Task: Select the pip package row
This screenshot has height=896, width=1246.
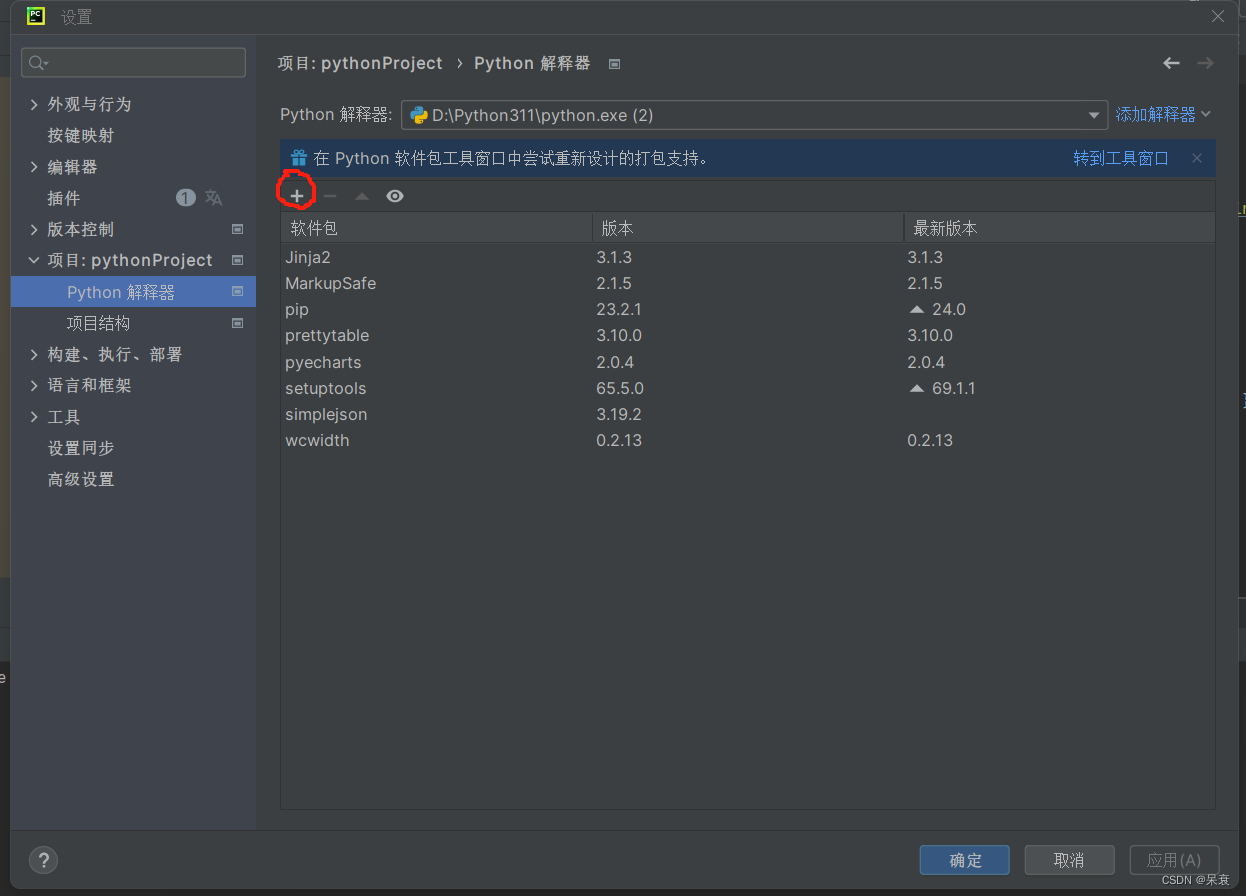Action: click(748, 309)
